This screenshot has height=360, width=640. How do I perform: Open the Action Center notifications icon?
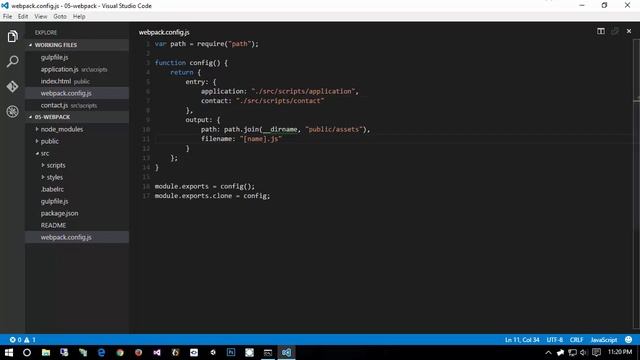(596, 352)
